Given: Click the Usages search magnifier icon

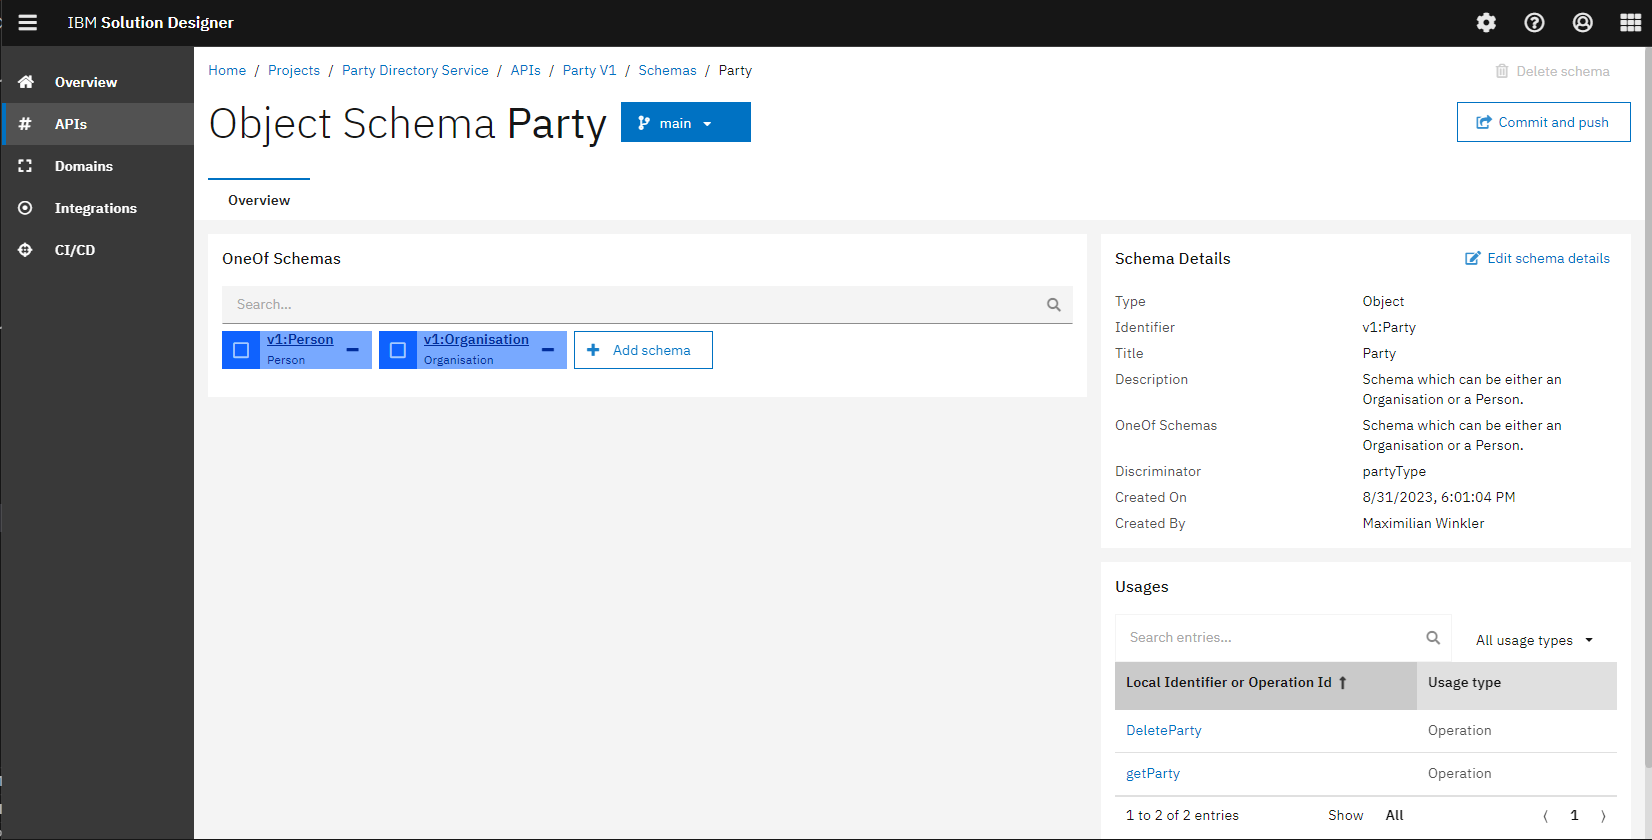Looking at the screenshot, I should click(x=1432, y=638).
